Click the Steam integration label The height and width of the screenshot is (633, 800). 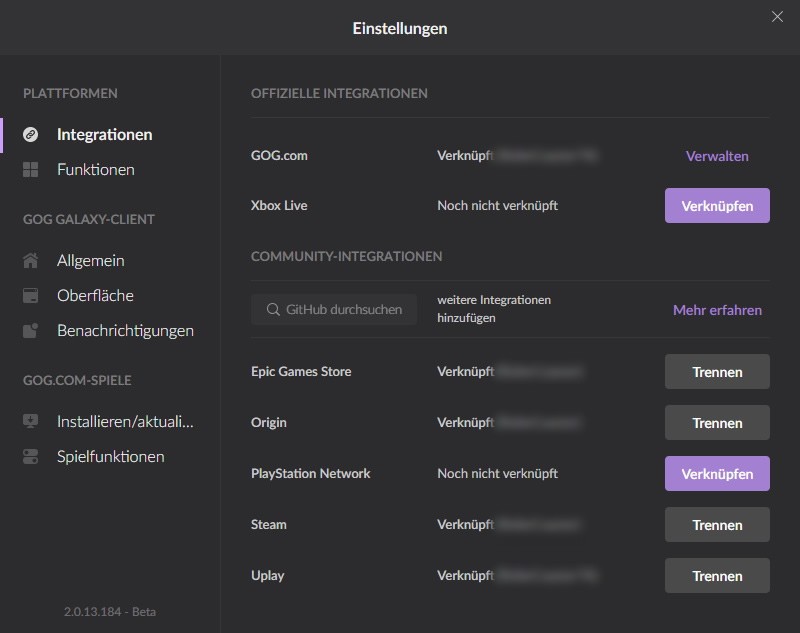pos(268,524)
